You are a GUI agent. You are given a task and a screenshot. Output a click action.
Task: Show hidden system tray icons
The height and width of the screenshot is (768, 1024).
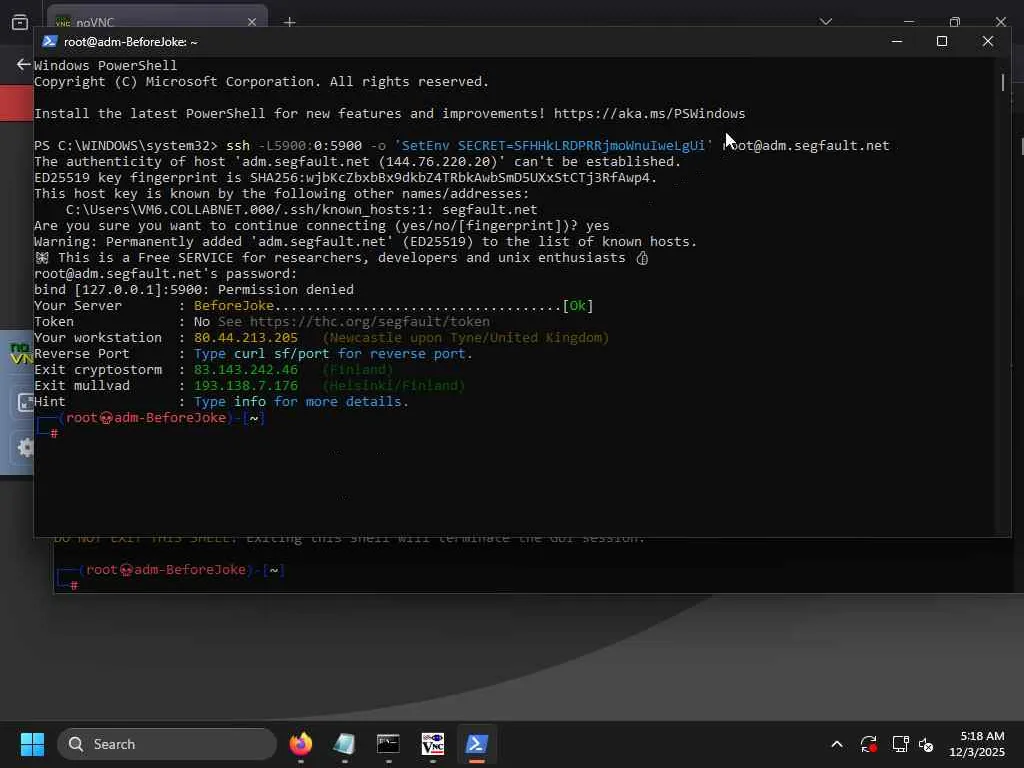(x=837, y=744)
